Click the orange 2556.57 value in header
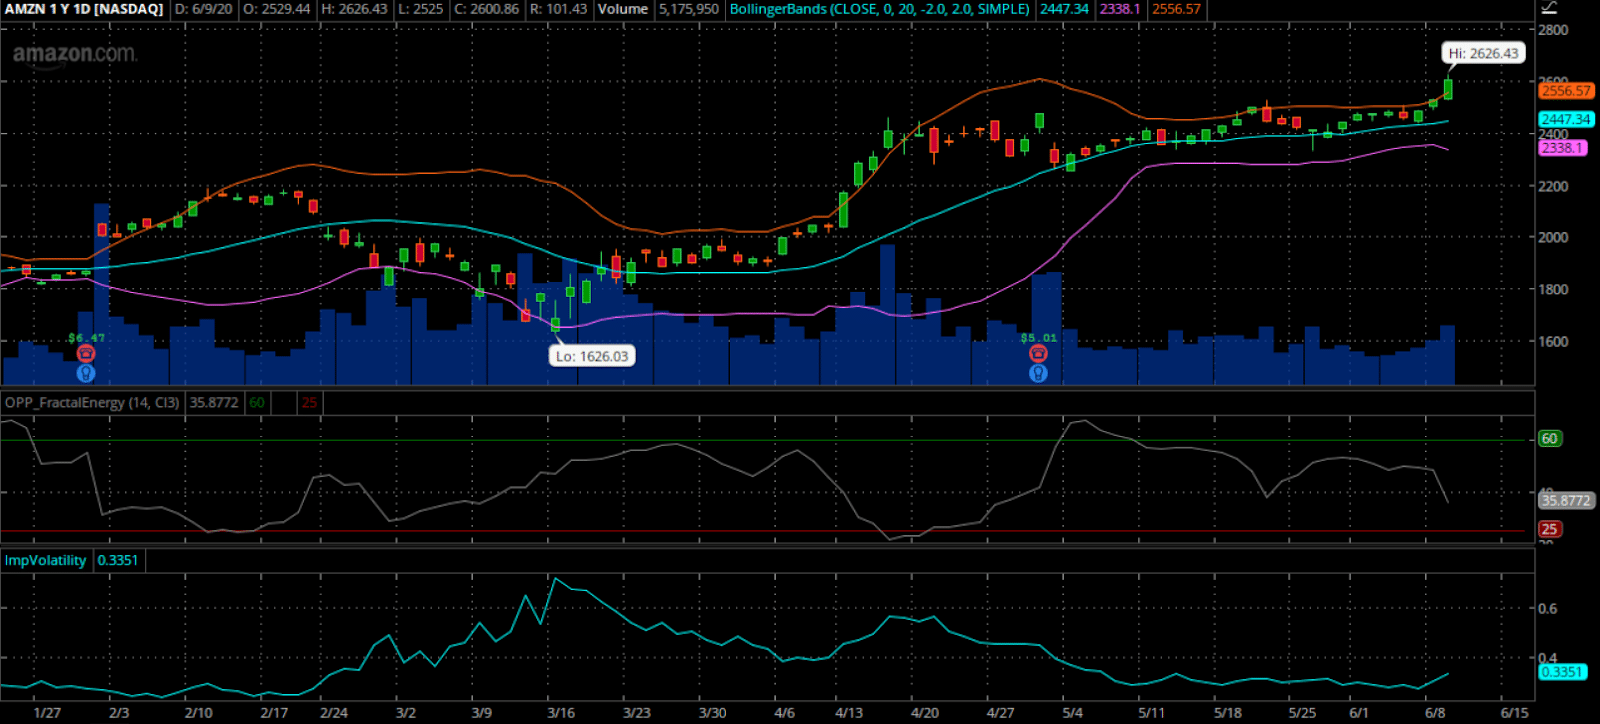 coord(1176,9)
